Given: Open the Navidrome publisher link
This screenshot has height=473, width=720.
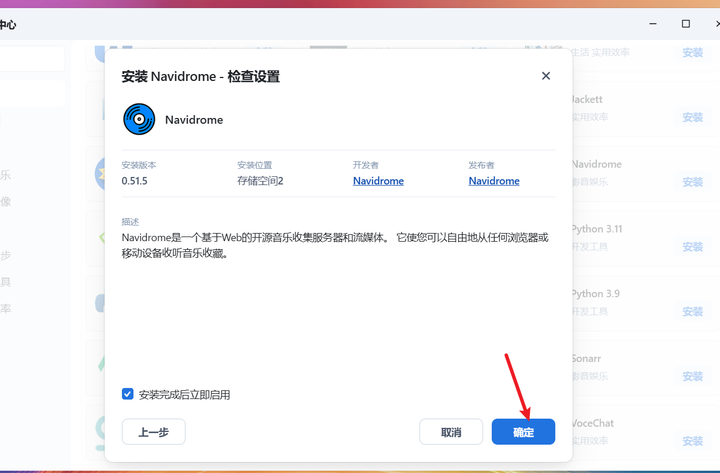Looking at the screenshot, I should click(x=494, y=181).
